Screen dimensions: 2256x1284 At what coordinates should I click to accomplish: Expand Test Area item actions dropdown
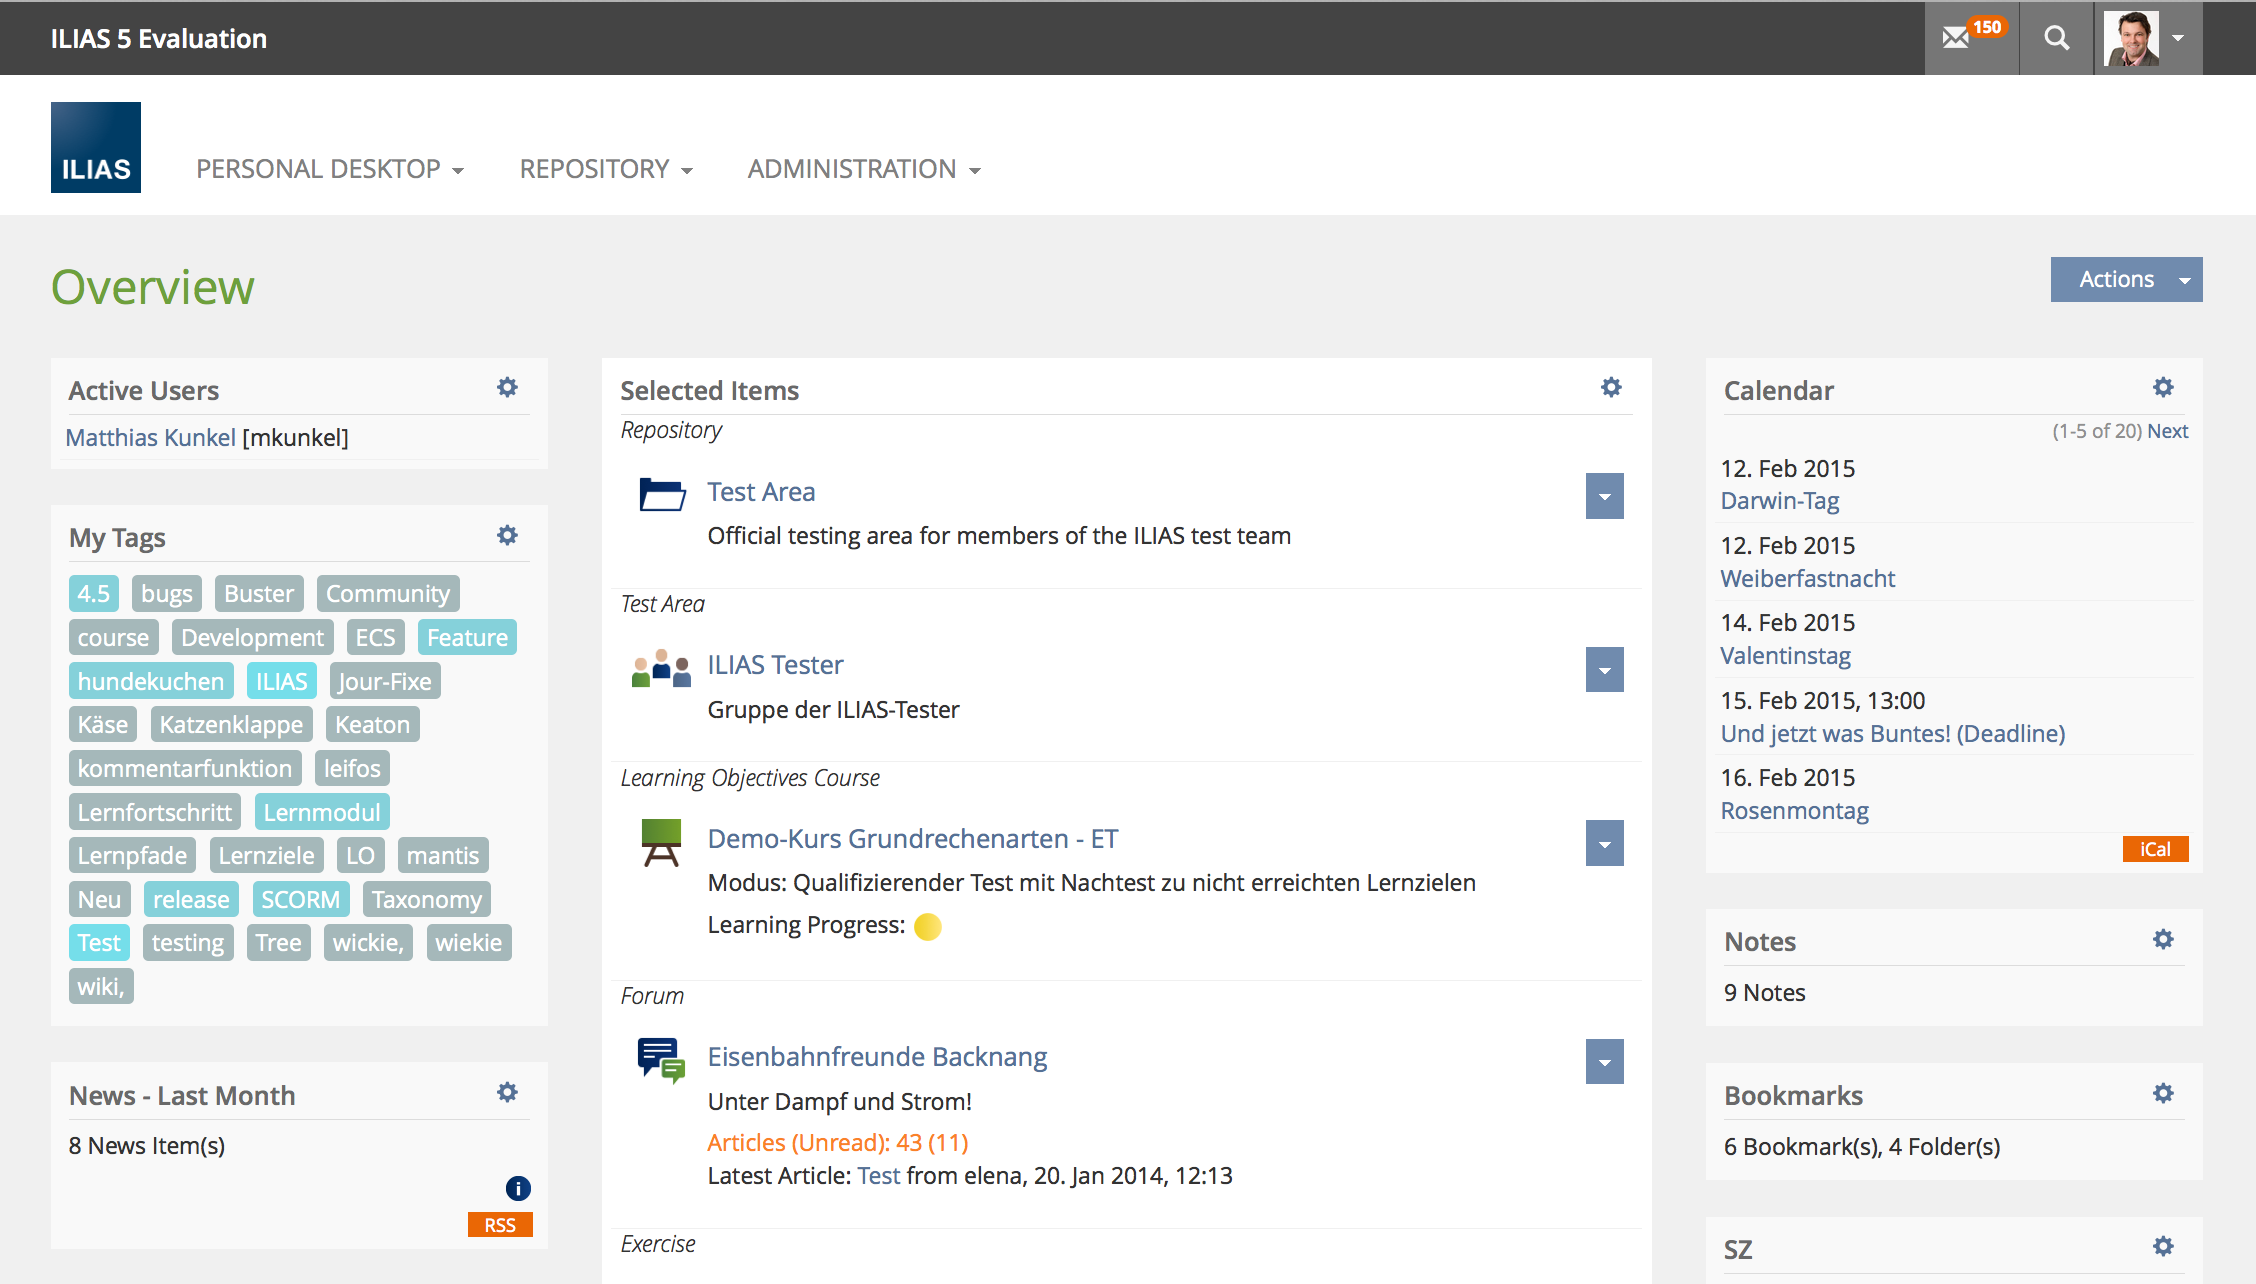click(1604, 496)
